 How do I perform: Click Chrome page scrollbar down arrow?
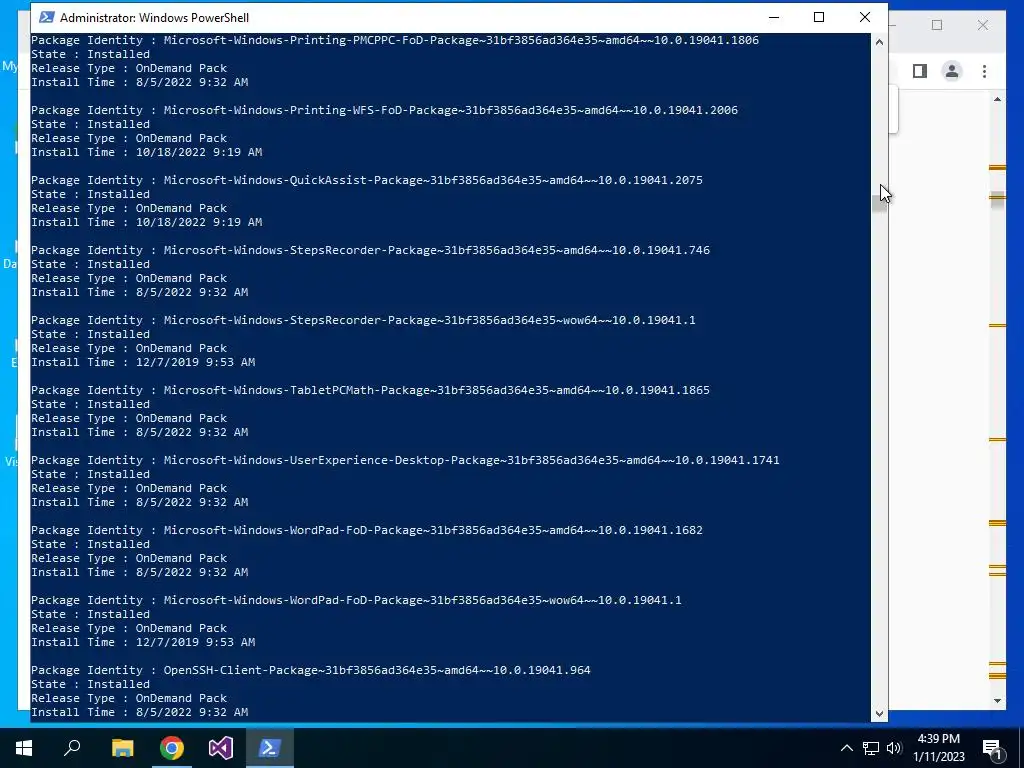pyautogui.click(x=997, y=701)
